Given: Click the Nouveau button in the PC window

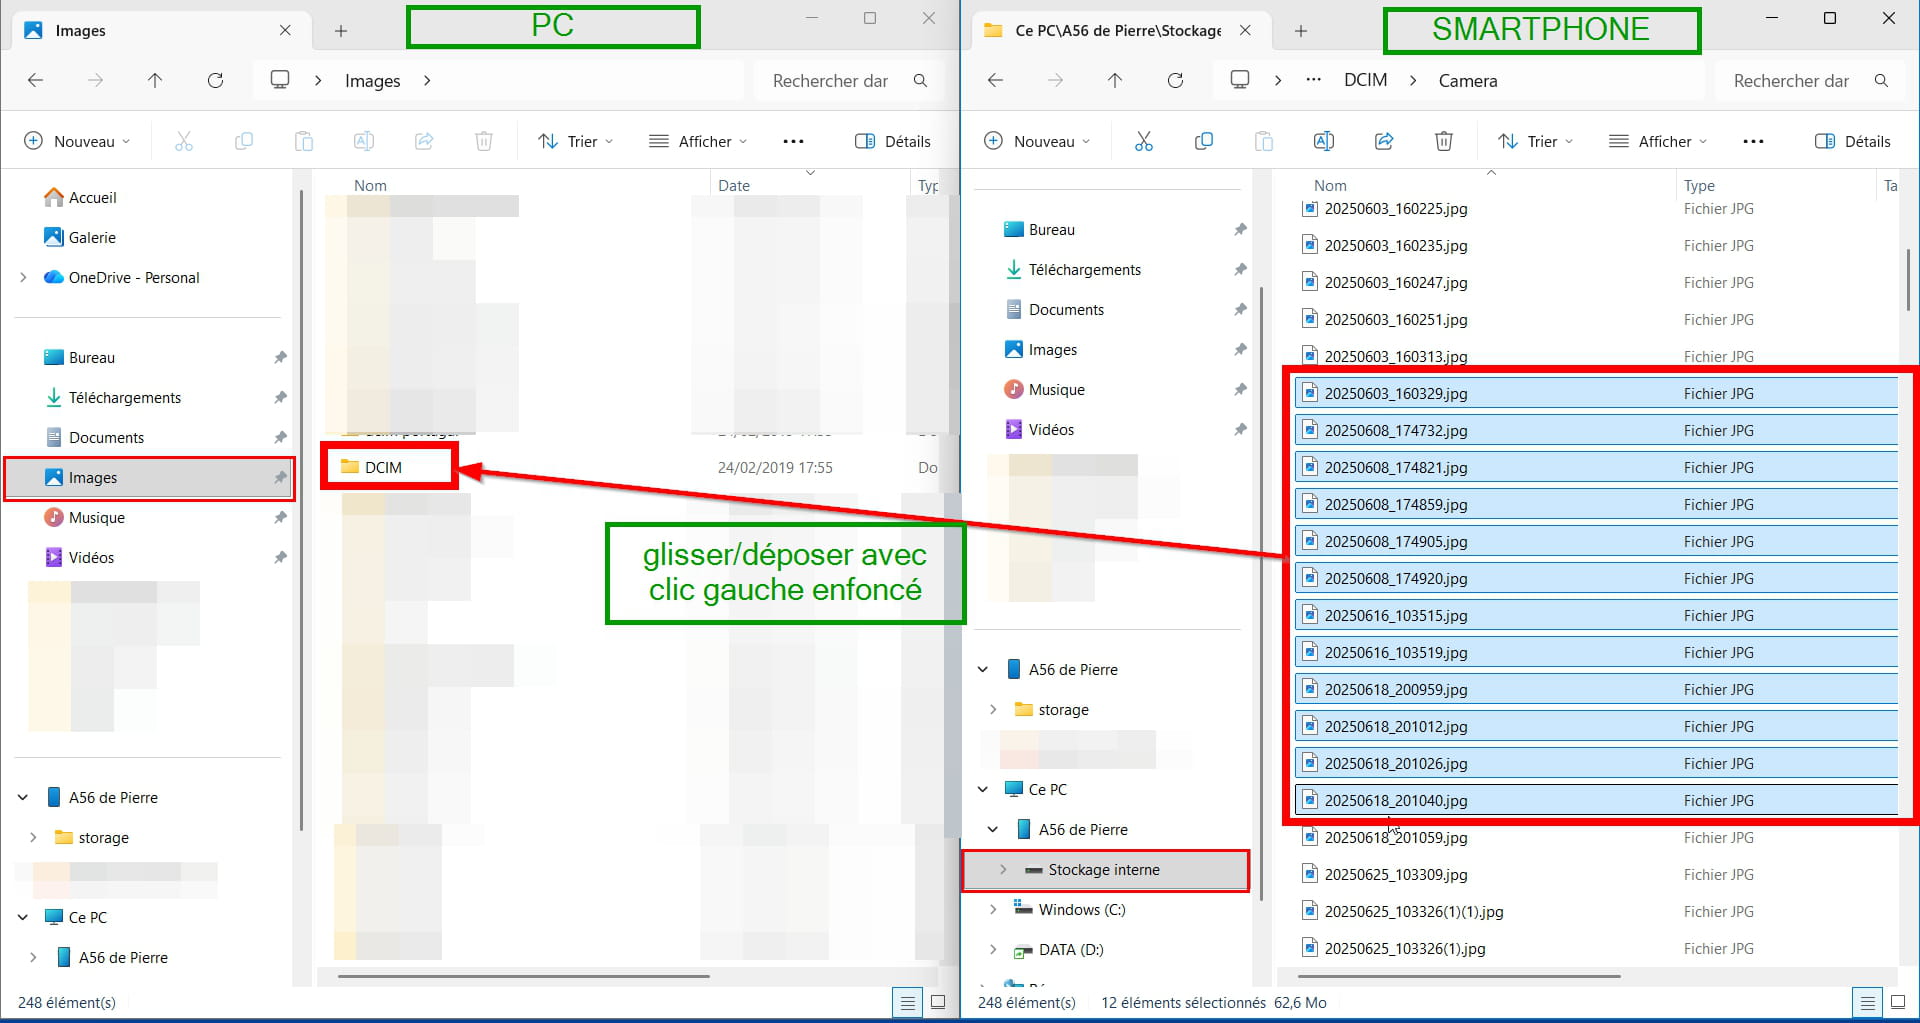Looking at the screenshot, I should [76, 141].
